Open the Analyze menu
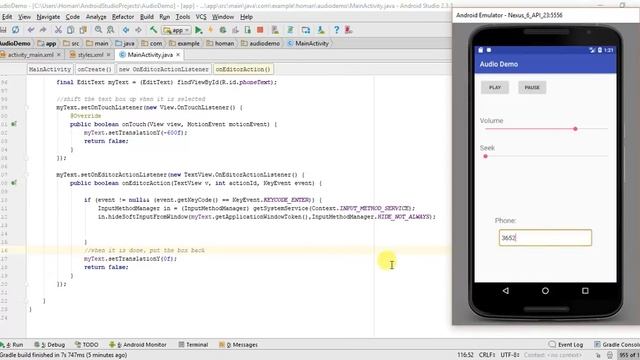Image resolution: width=640 pixels, height=360 pixels. pos(96,17)
